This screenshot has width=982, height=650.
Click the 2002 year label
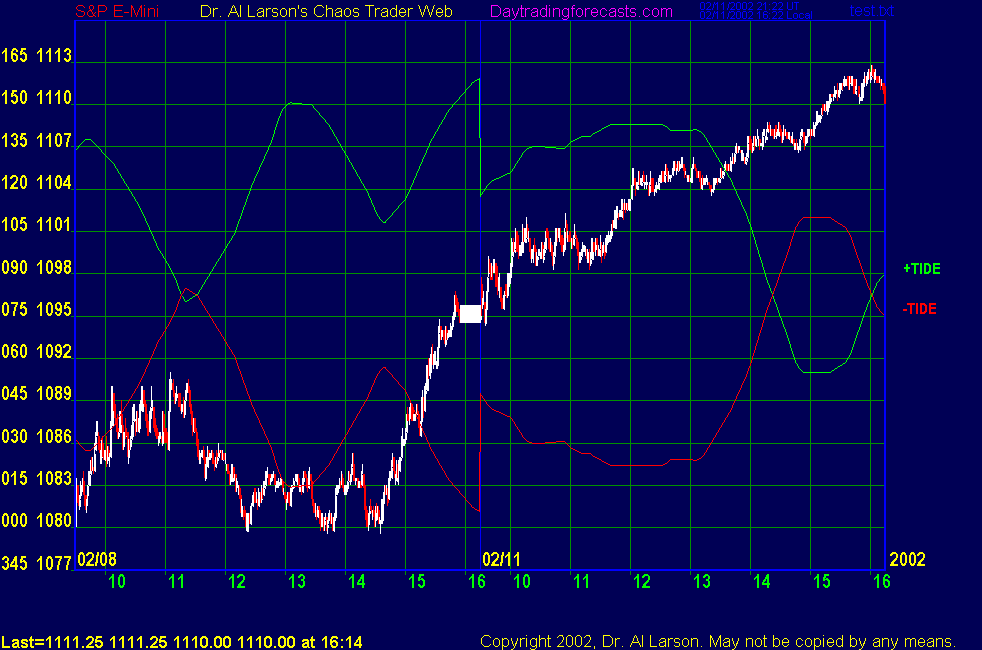(x=908, y=558)
